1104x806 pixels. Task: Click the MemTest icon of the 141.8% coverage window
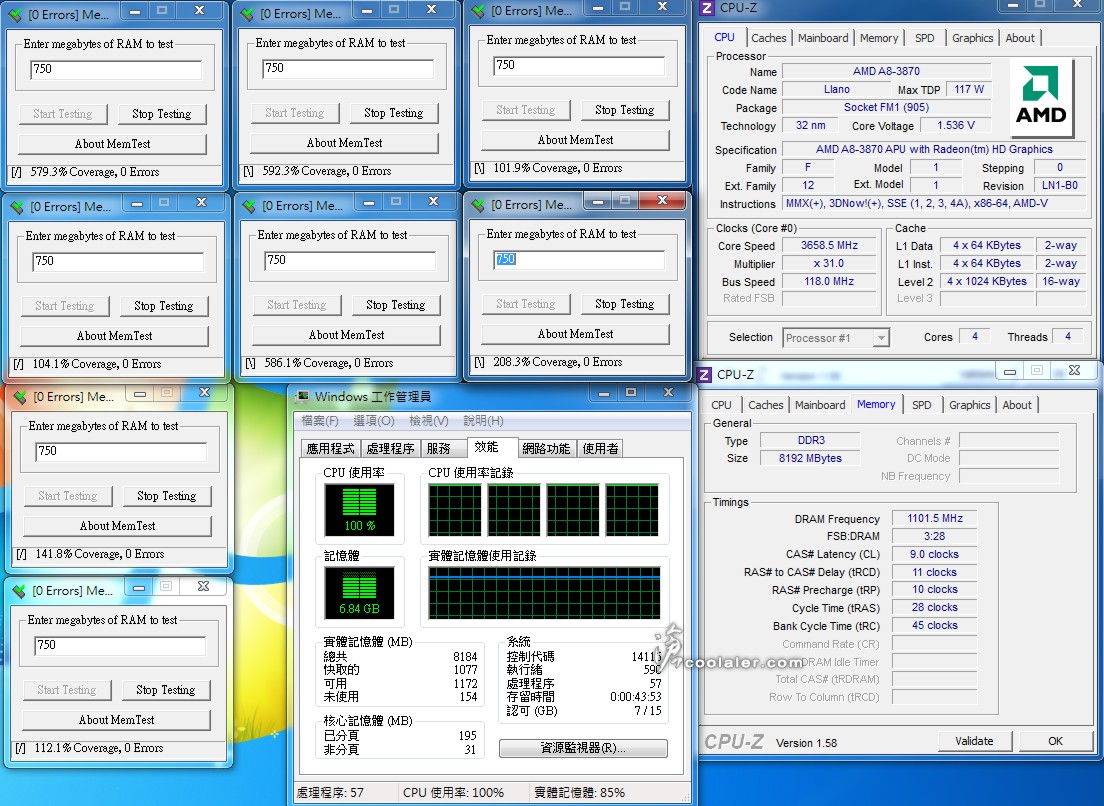click(x=20, y=397)
